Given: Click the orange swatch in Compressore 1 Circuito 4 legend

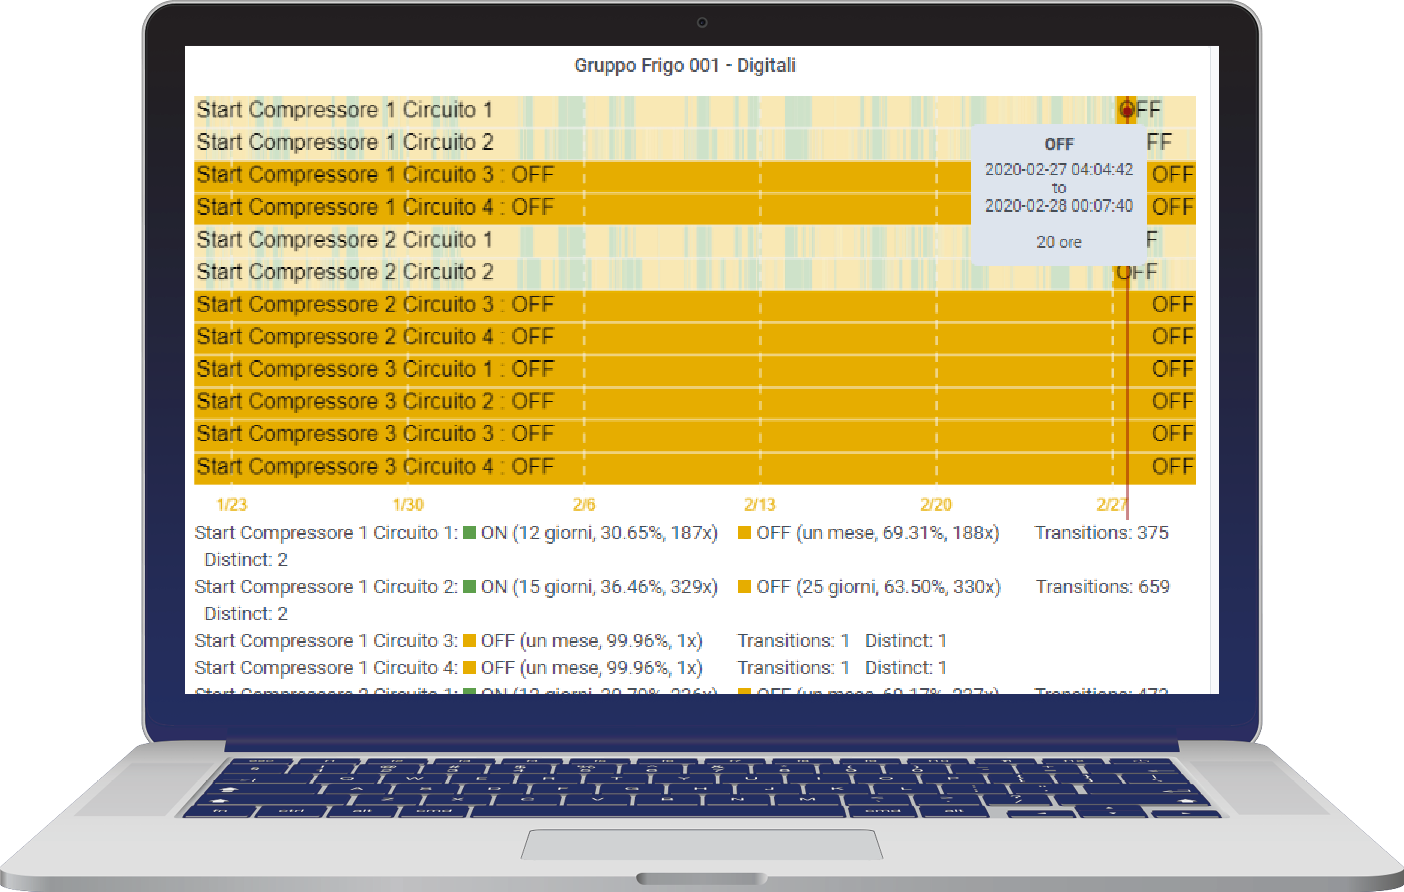Looking at the screenshot, I should pos(469,668).
